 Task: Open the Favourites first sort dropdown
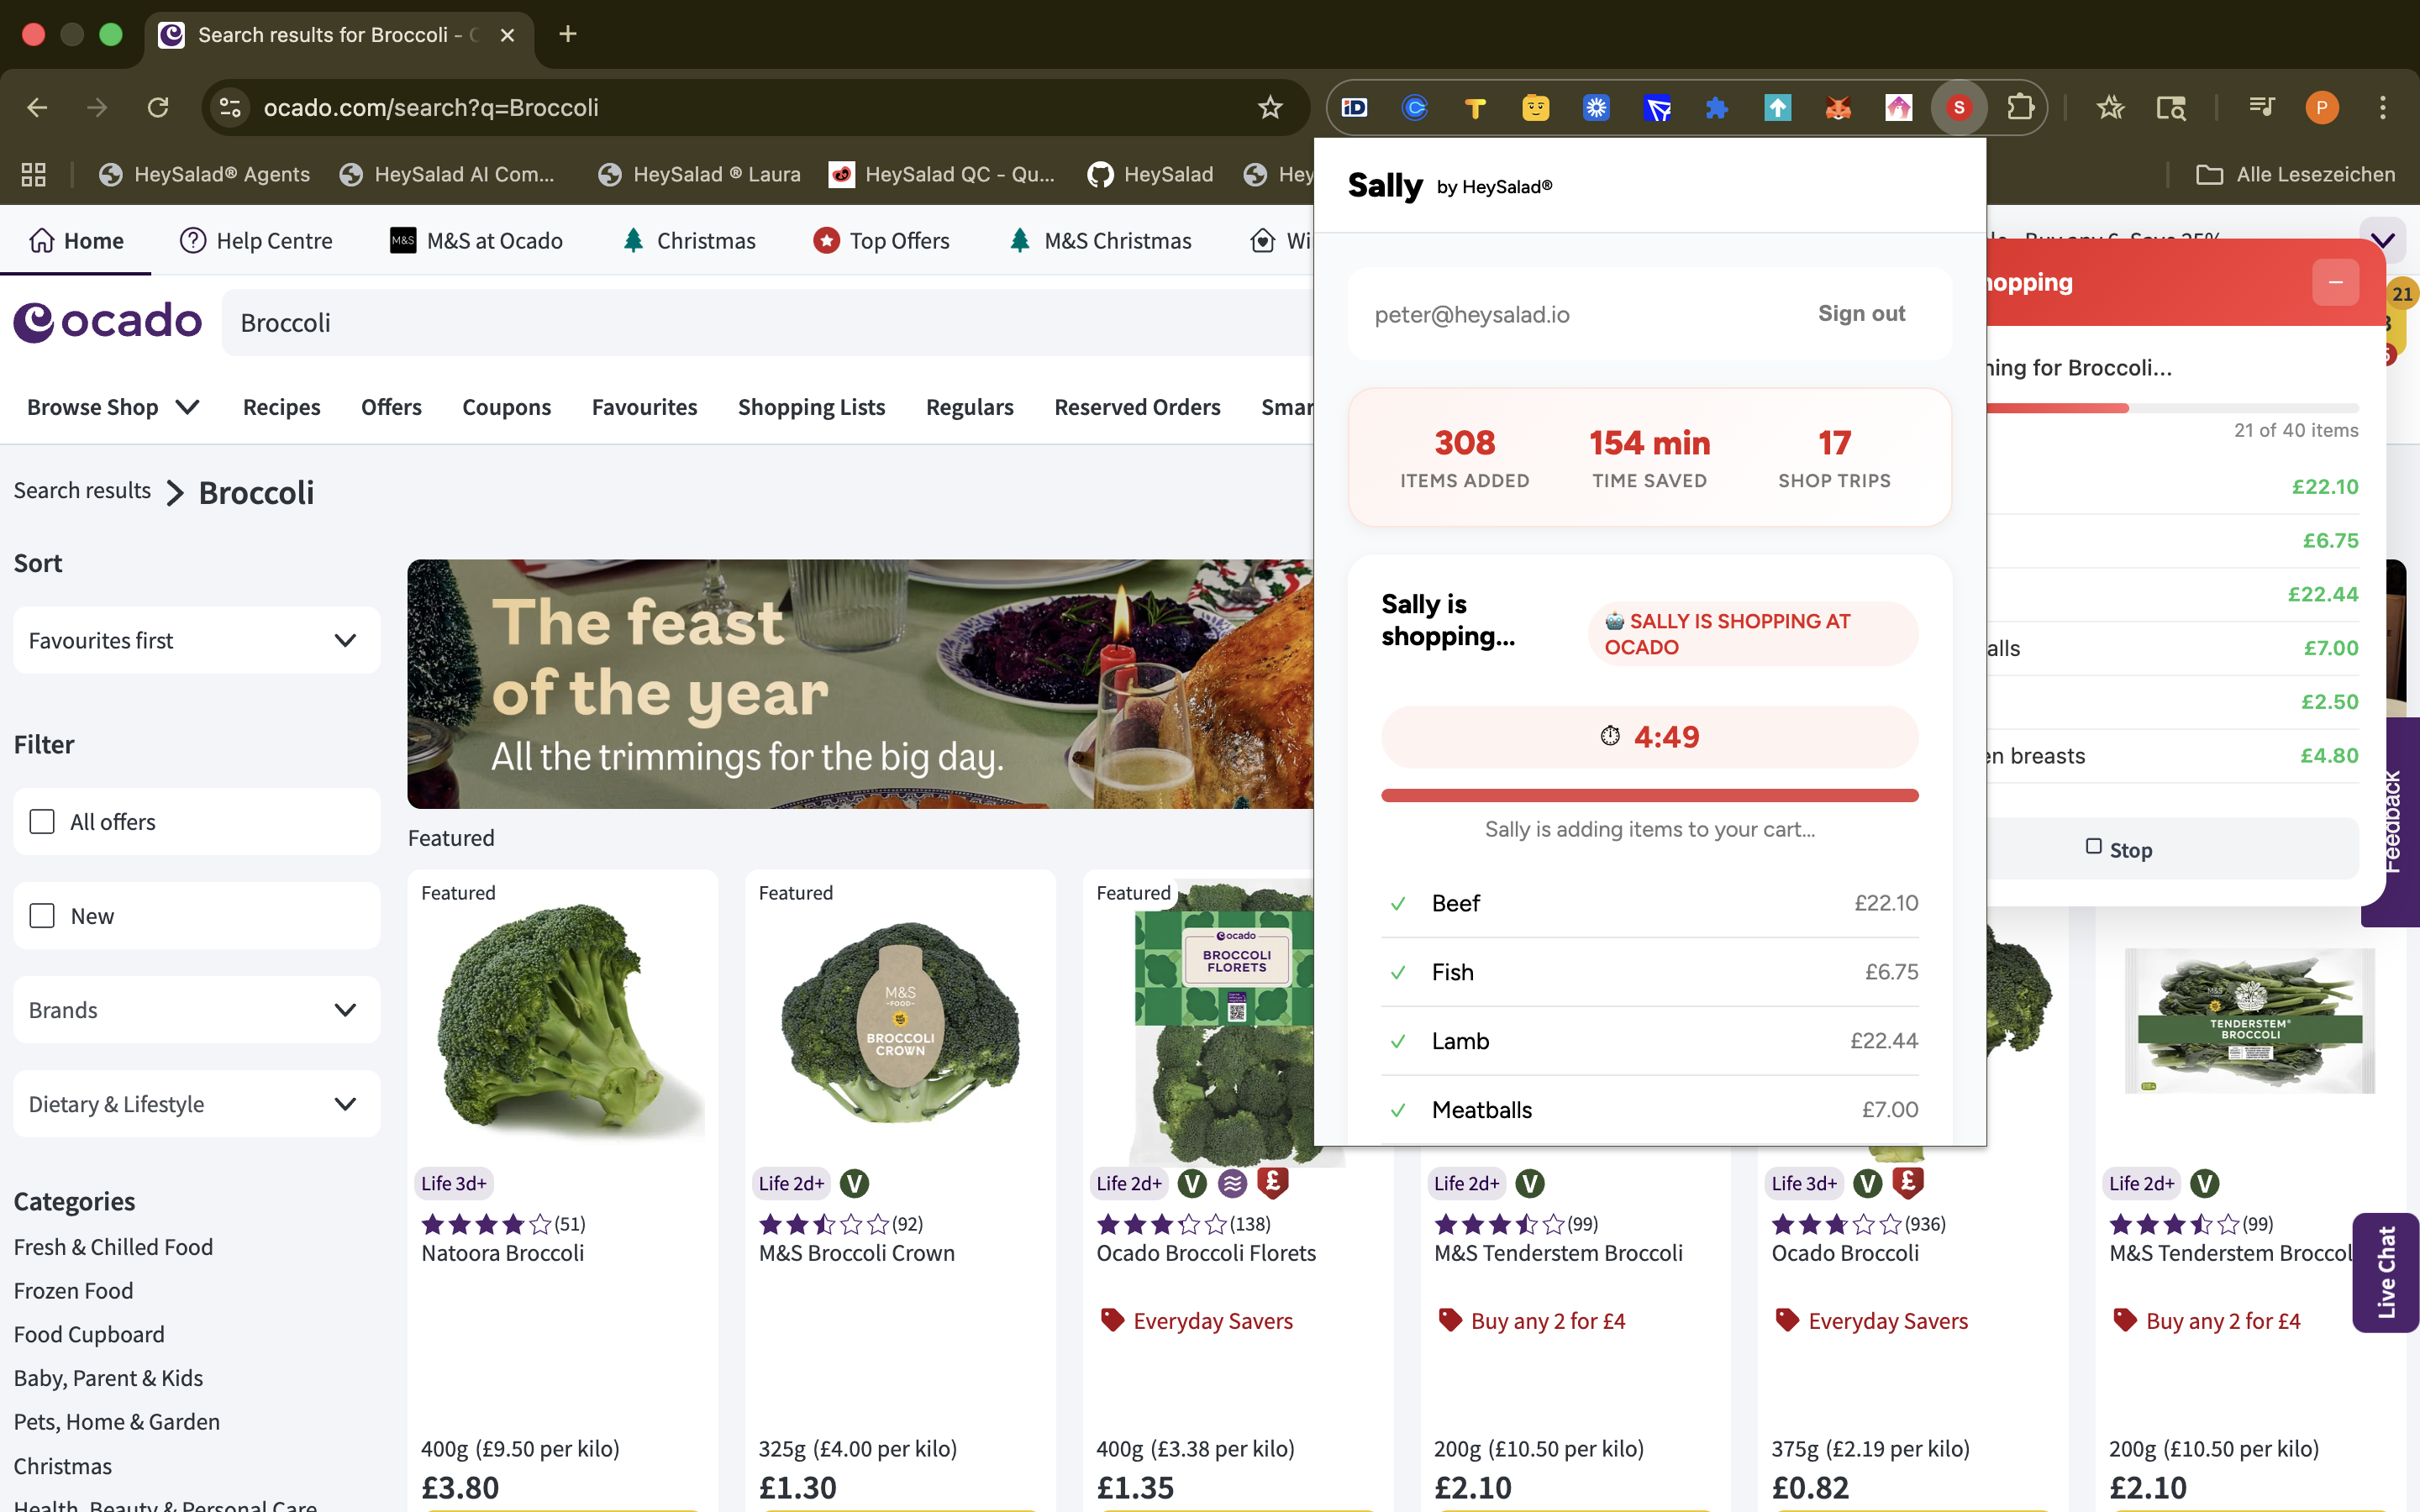pyautogui.click(x=195, y=640)
